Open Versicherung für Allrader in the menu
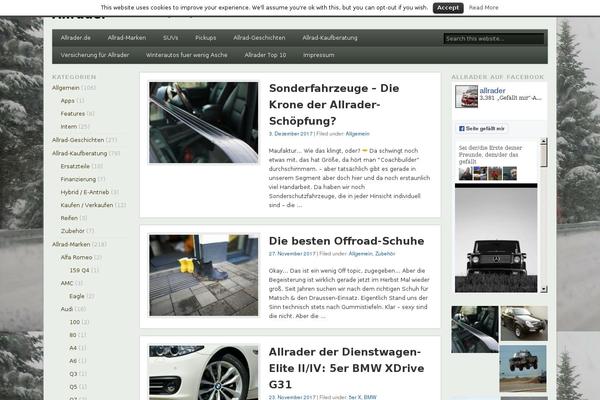600x400 pixels. click(x=95, y=55)
